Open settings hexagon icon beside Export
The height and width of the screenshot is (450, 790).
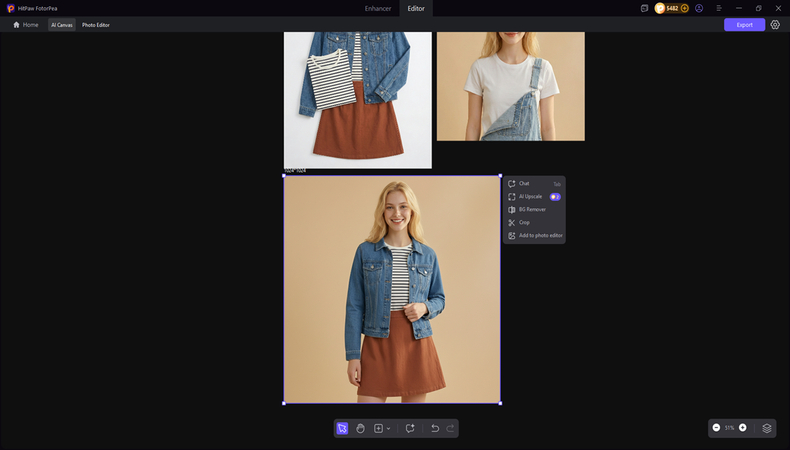point(775,25)
